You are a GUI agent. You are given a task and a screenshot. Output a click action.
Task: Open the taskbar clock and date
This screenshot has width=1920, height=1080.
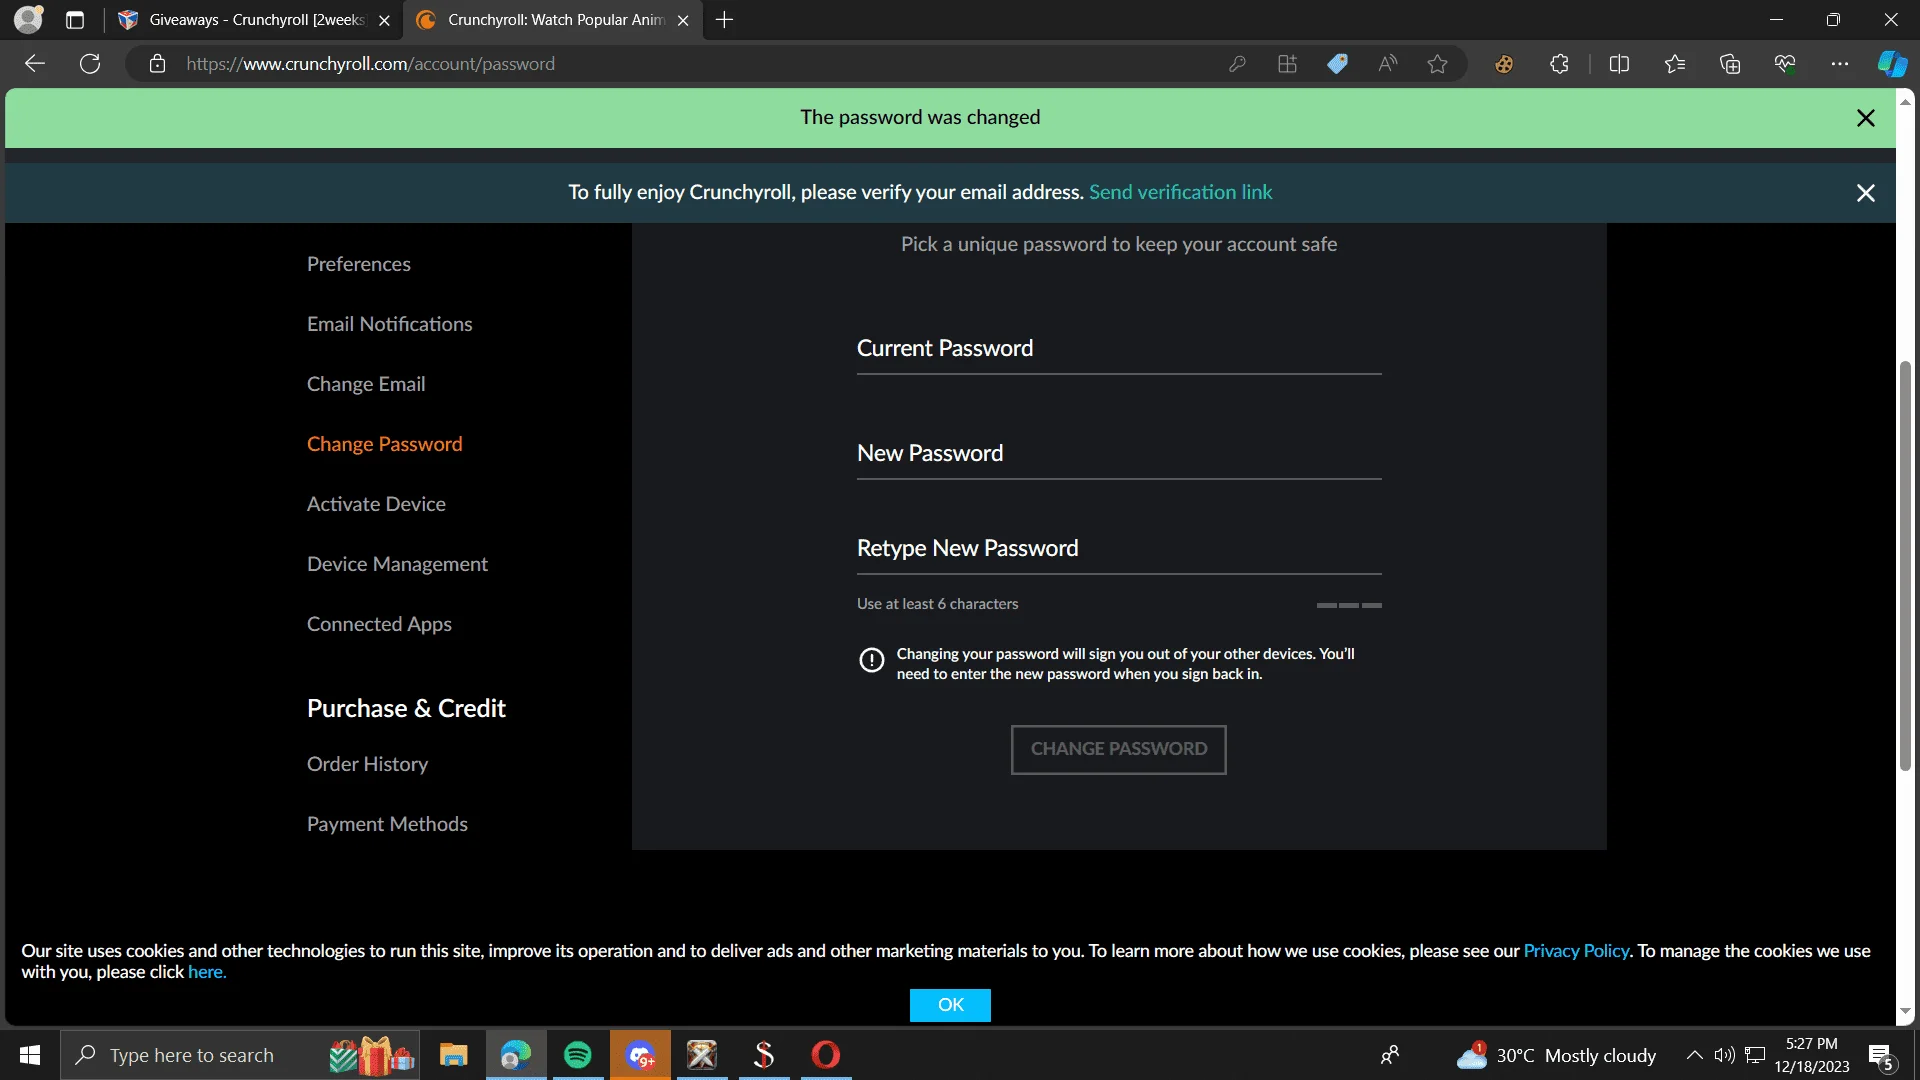[x=1811, y=1055]
